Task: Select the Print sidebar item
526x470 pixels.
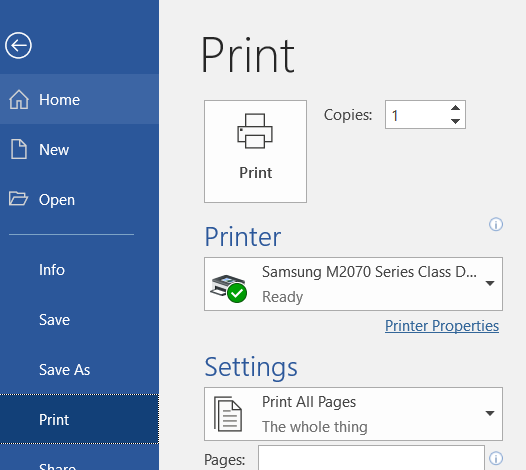Action: pyautogui.click(x=80, y=419)
